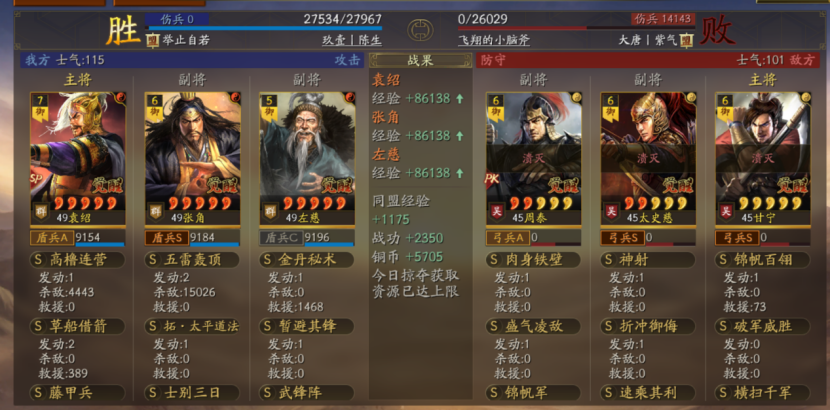Click the 群 faction badge on 袁绍's card
The height and width of the screenshot is (410, 830).
(41, 210)
